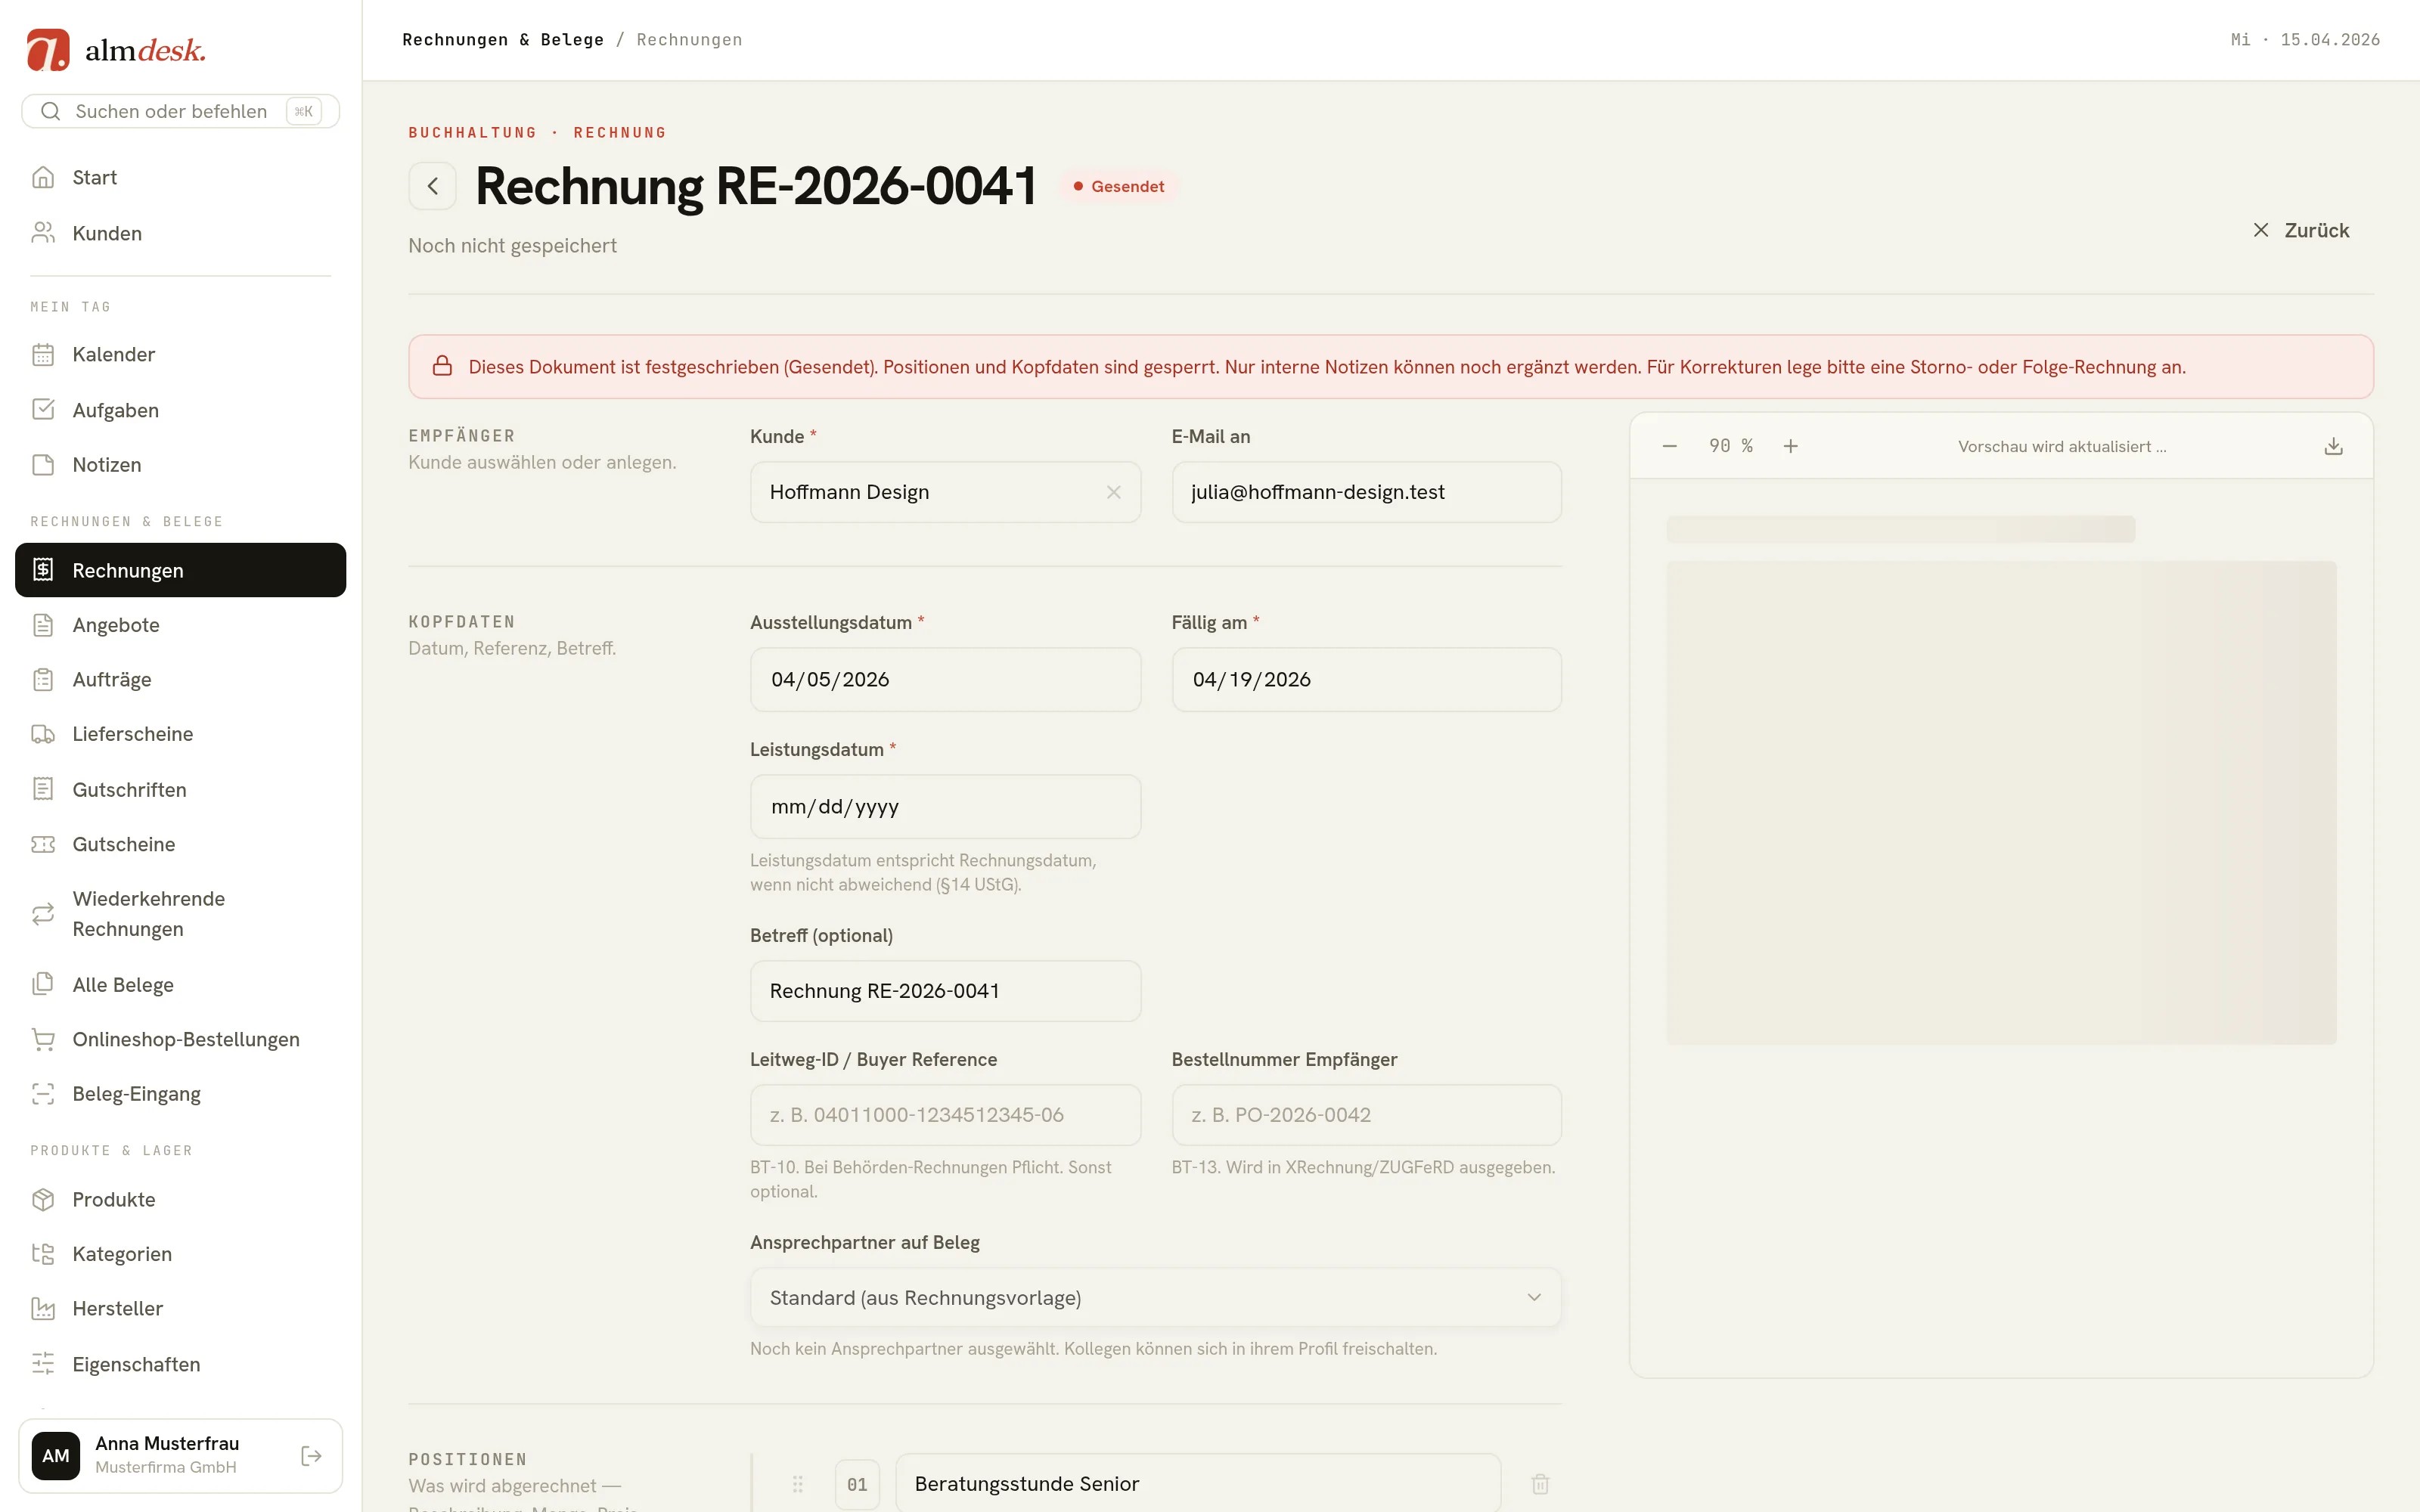Click the Aufgaben checkbox icon
The width and height of the screenshot is (2420, 1512).
click(x=43, y=410)
